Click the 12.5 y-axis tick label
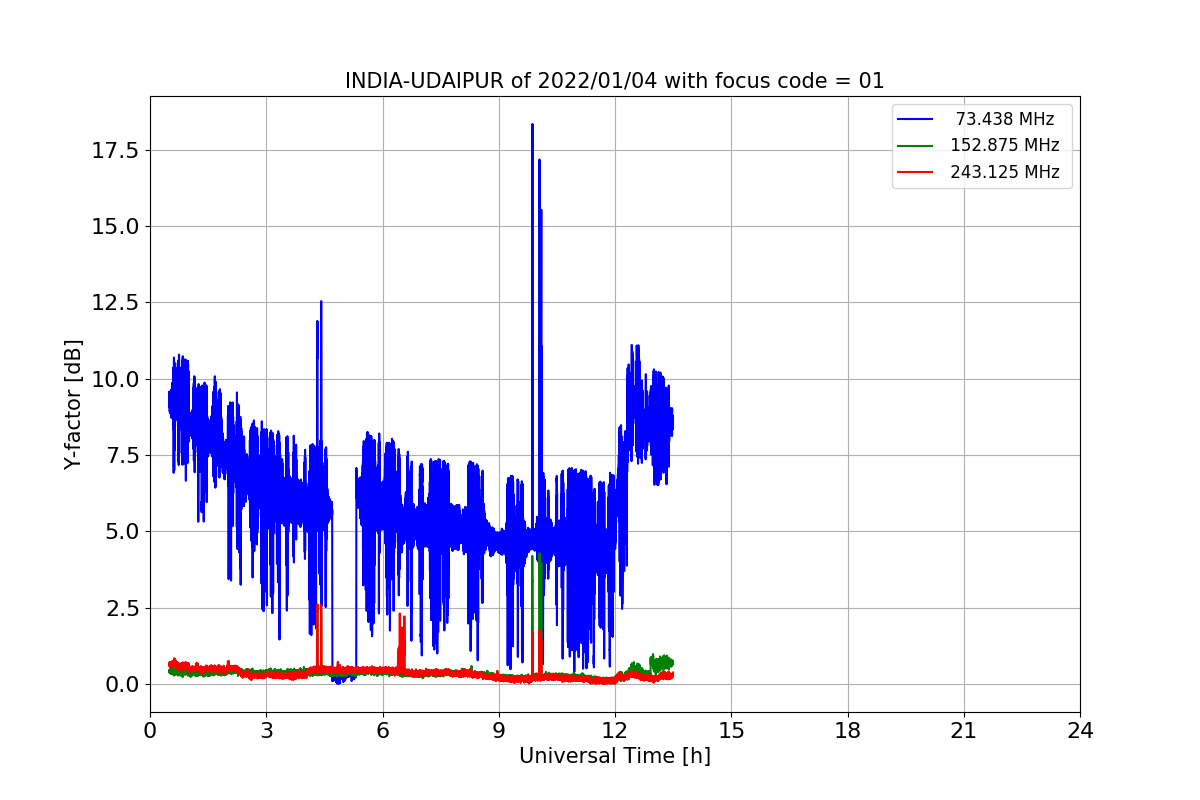Screen dimensions: 1200x800 [x=115, y=302]
